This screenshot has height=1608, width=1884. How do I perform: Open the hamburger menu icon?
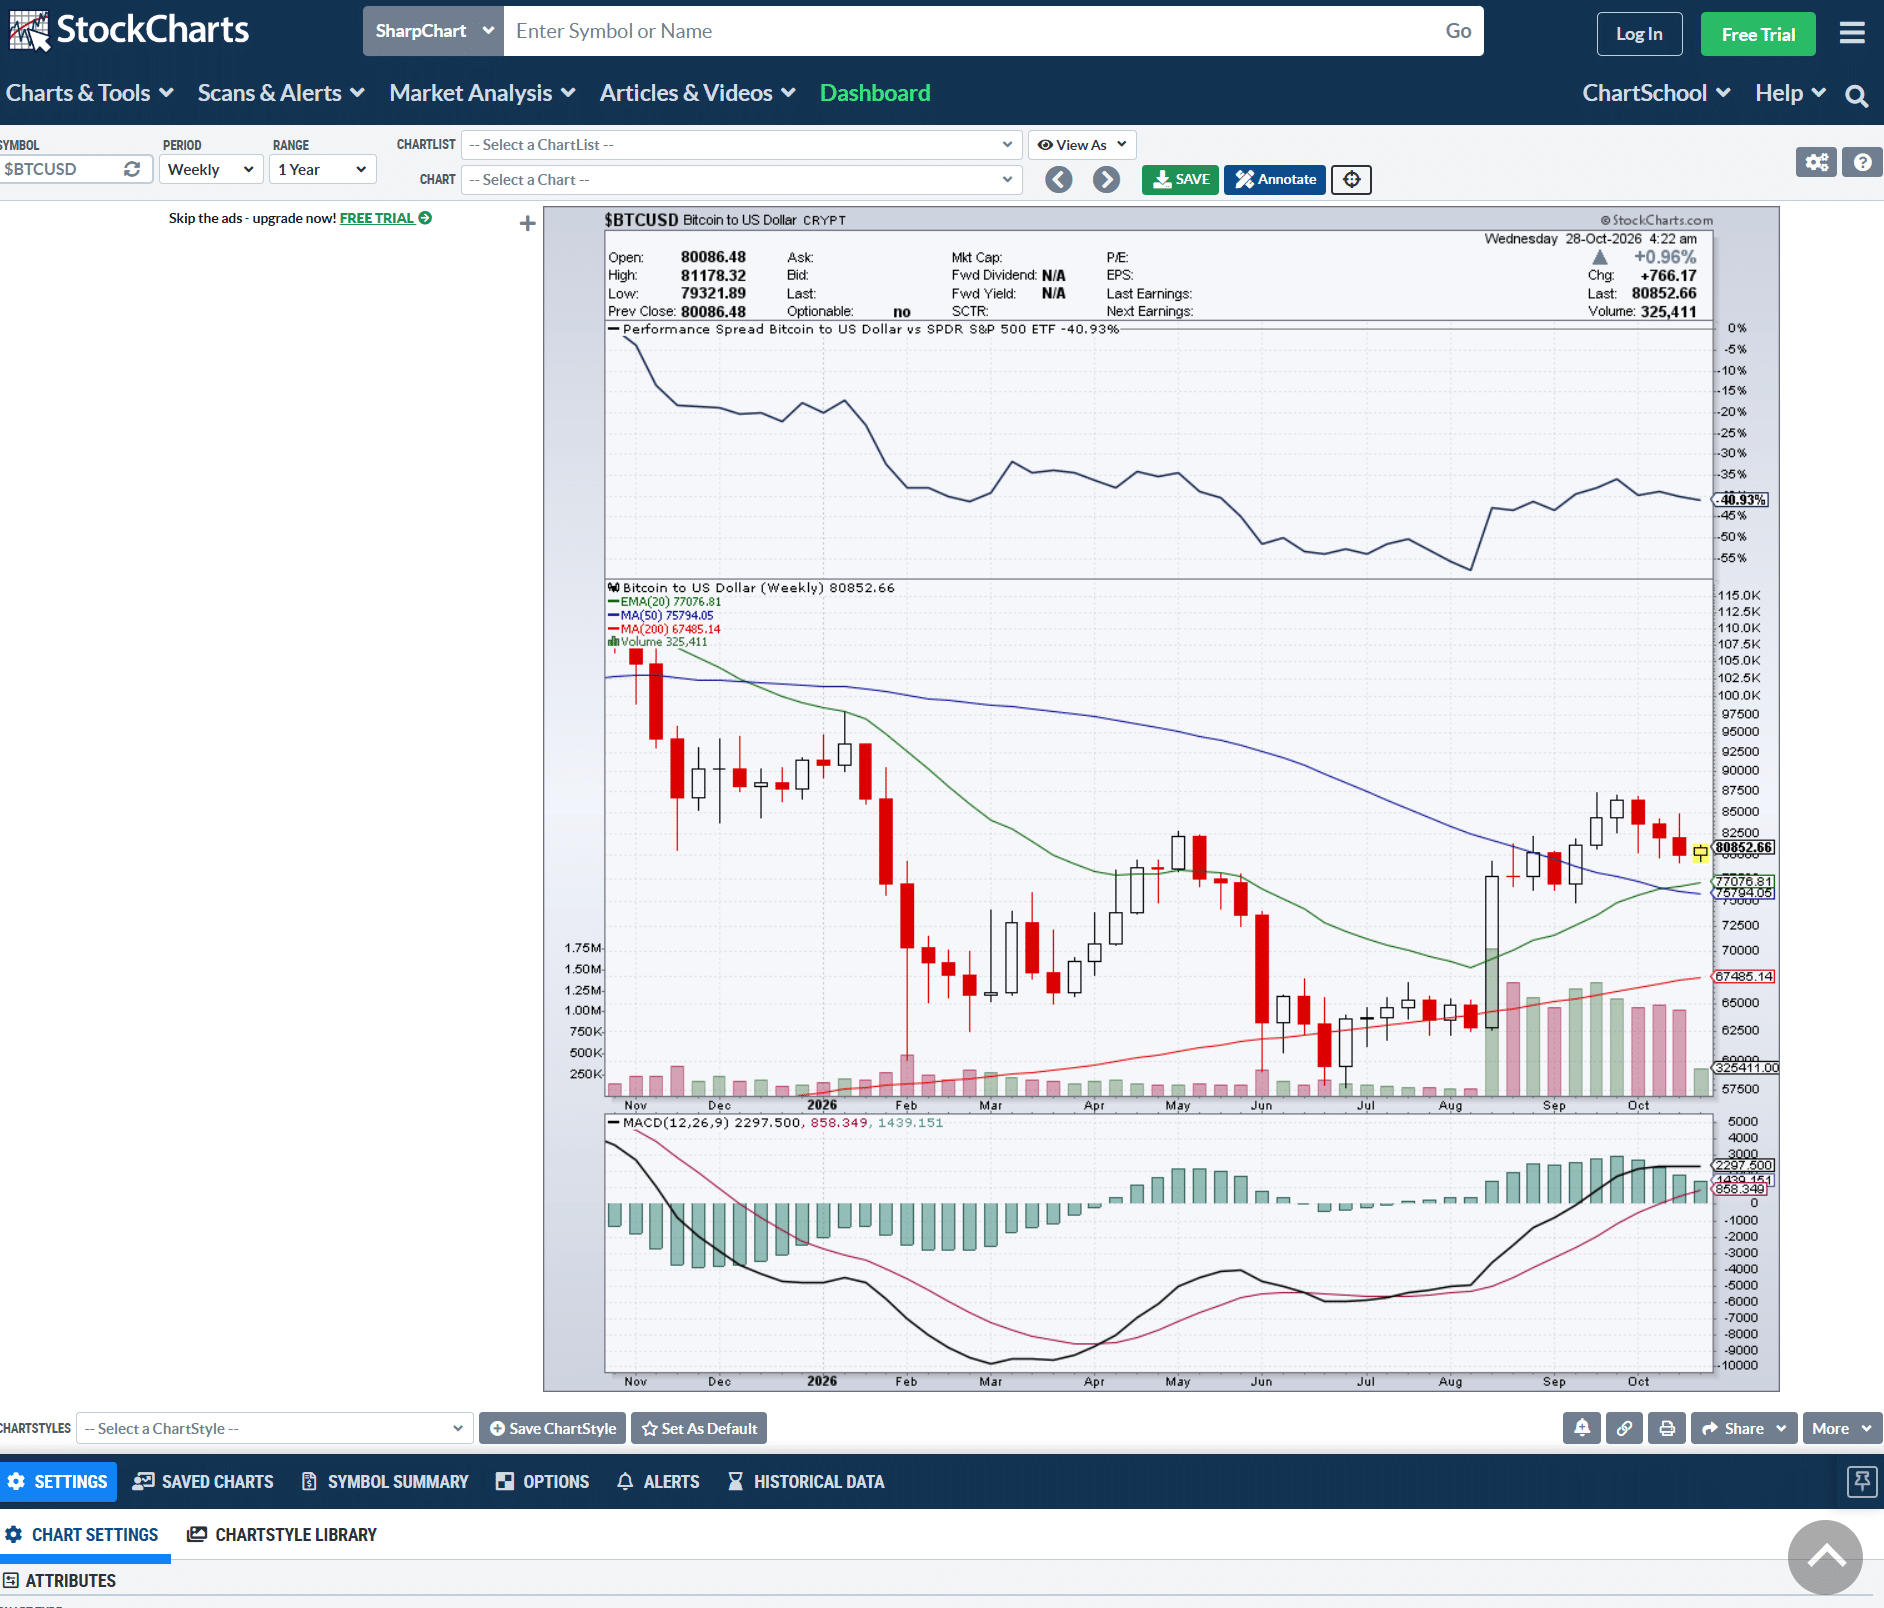(1852, 33)
